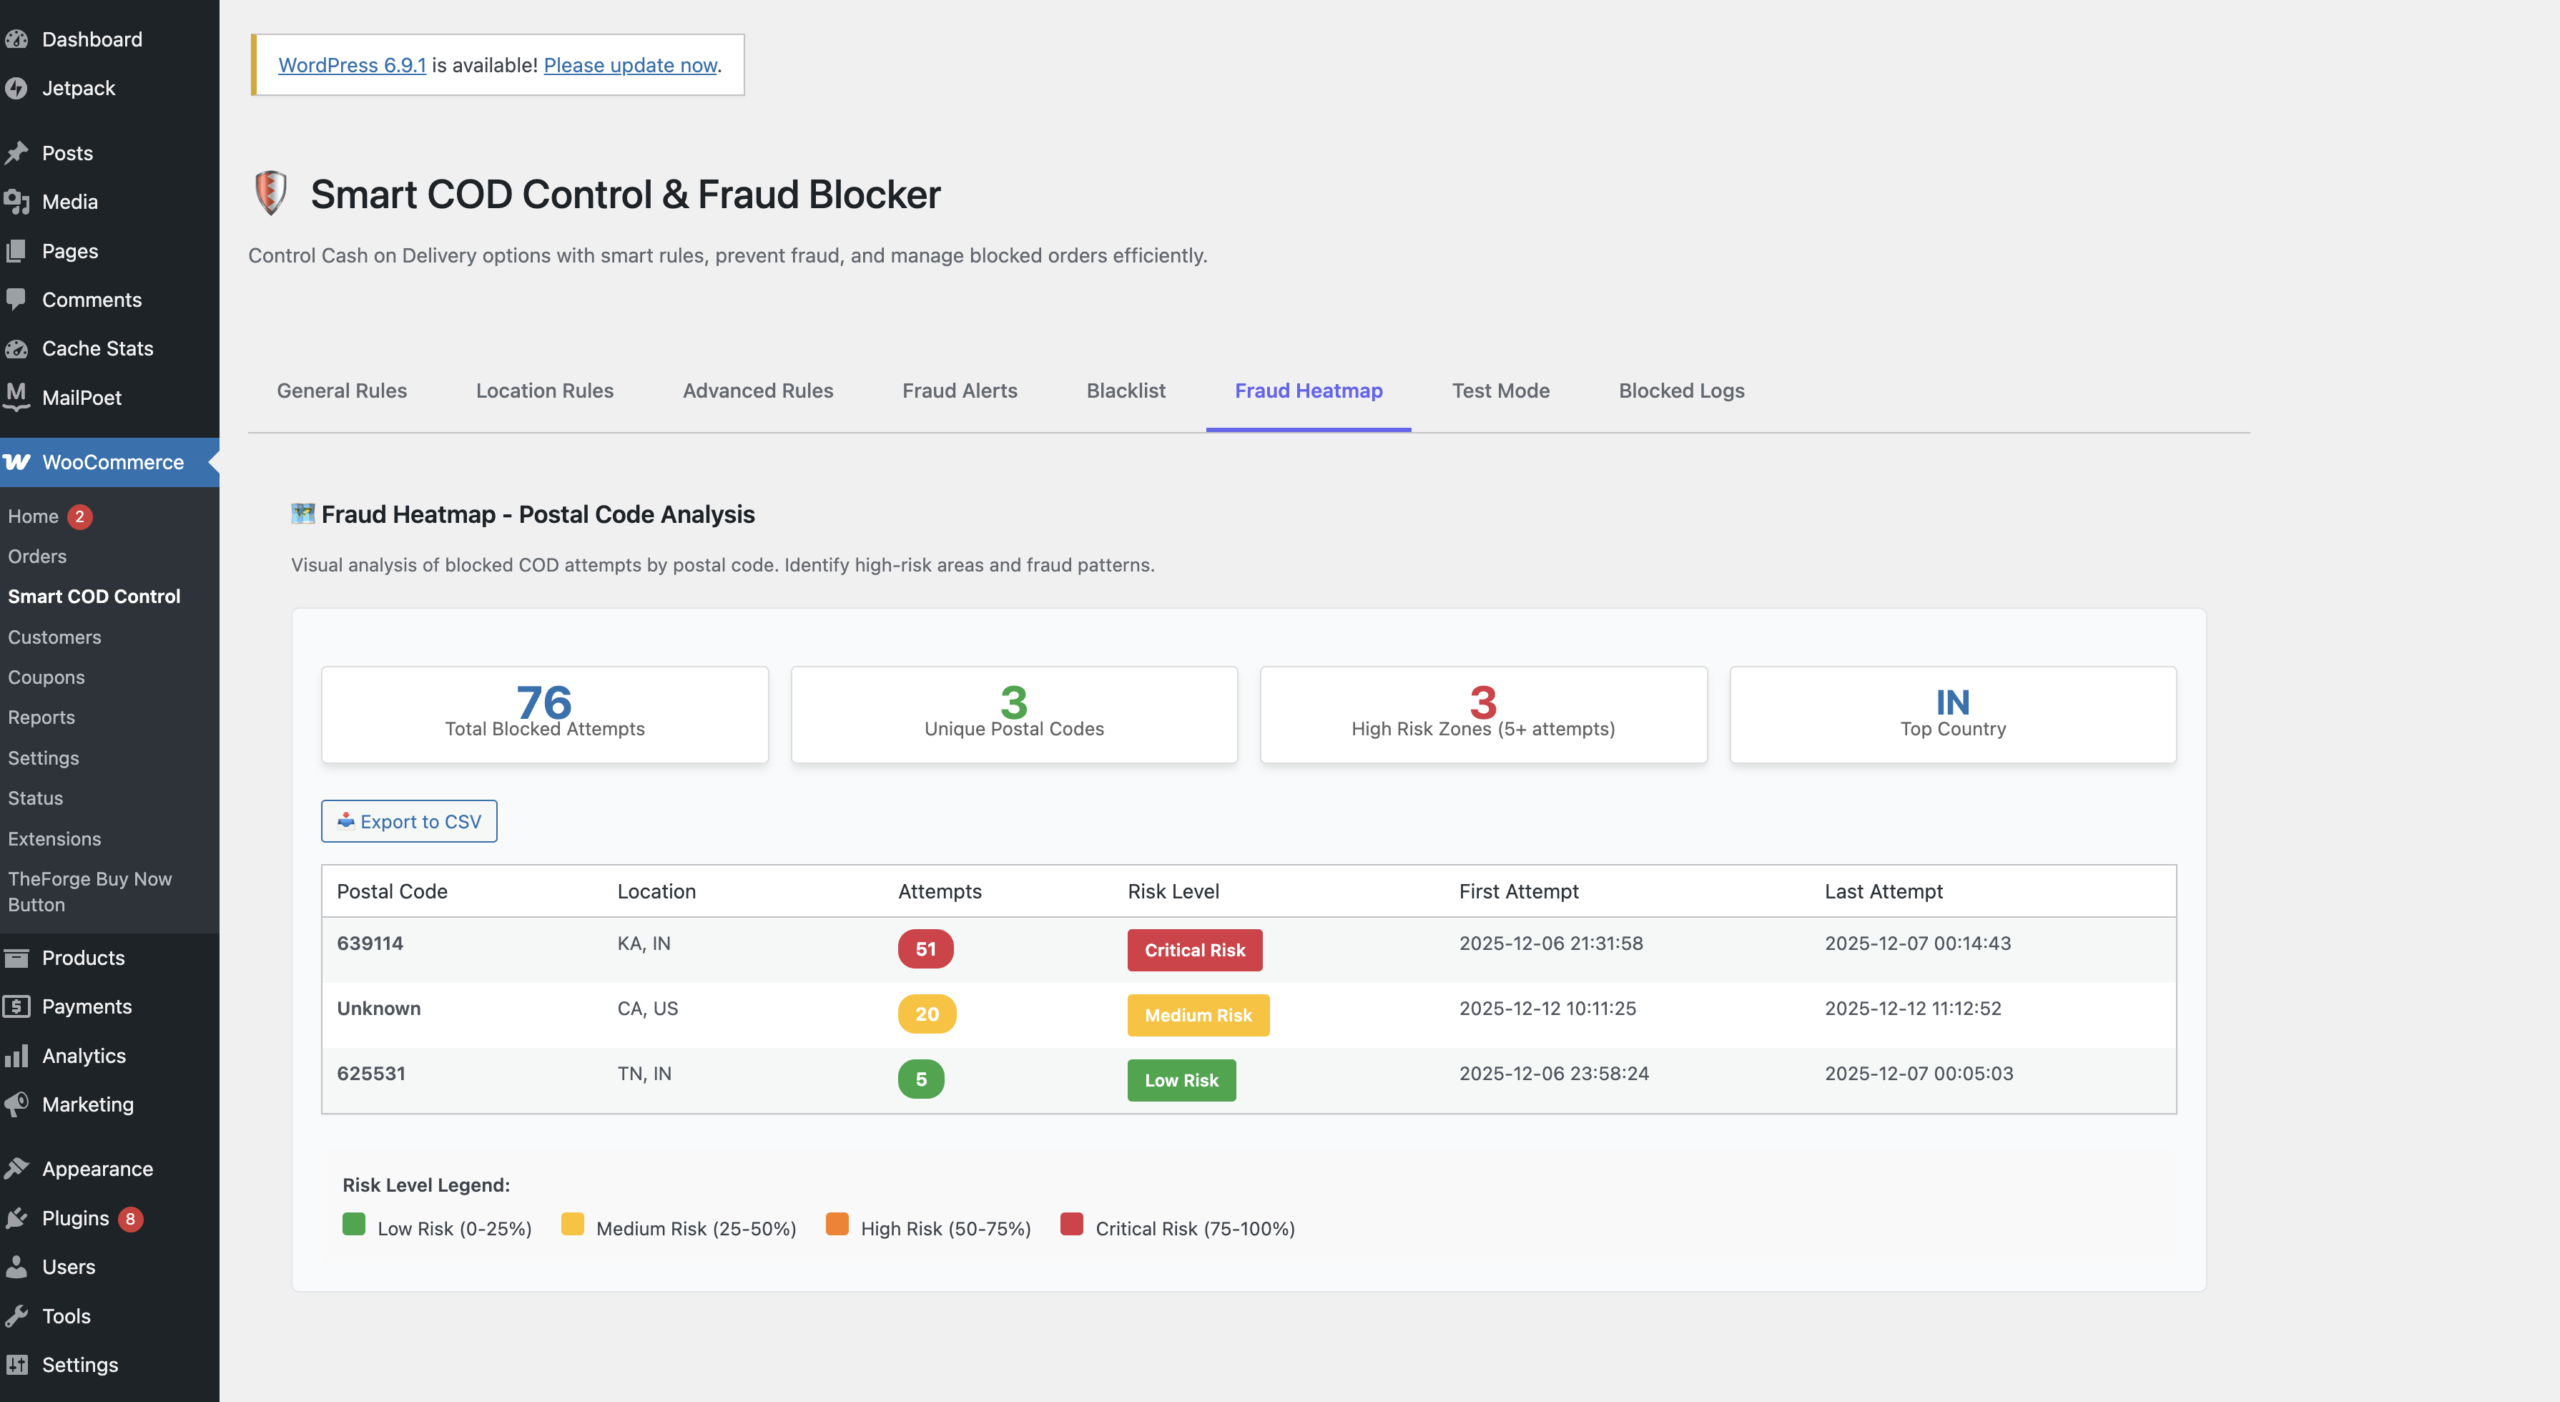
Task: Open the Media library icon
Action: [18, 201]
